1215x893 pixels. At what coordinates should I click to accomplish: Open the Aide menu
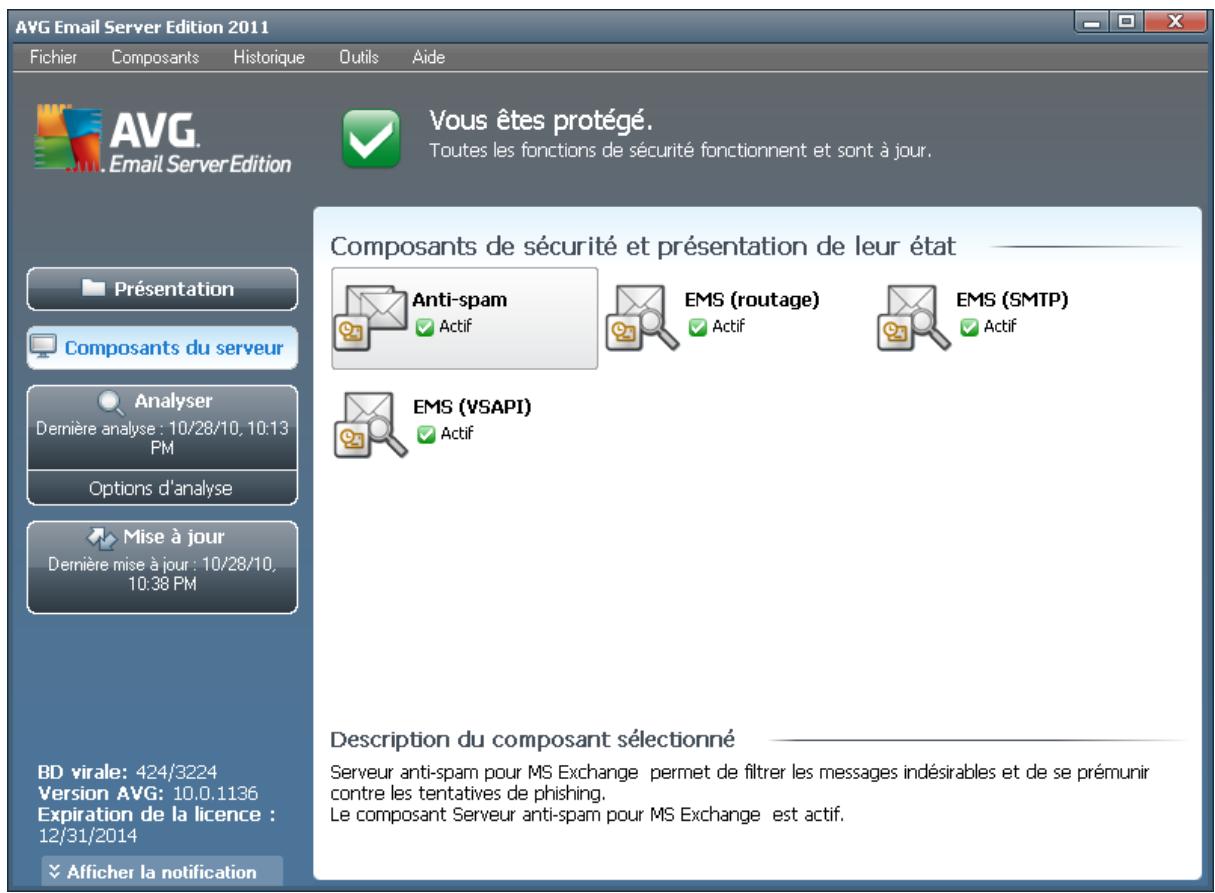pos(429,57)
